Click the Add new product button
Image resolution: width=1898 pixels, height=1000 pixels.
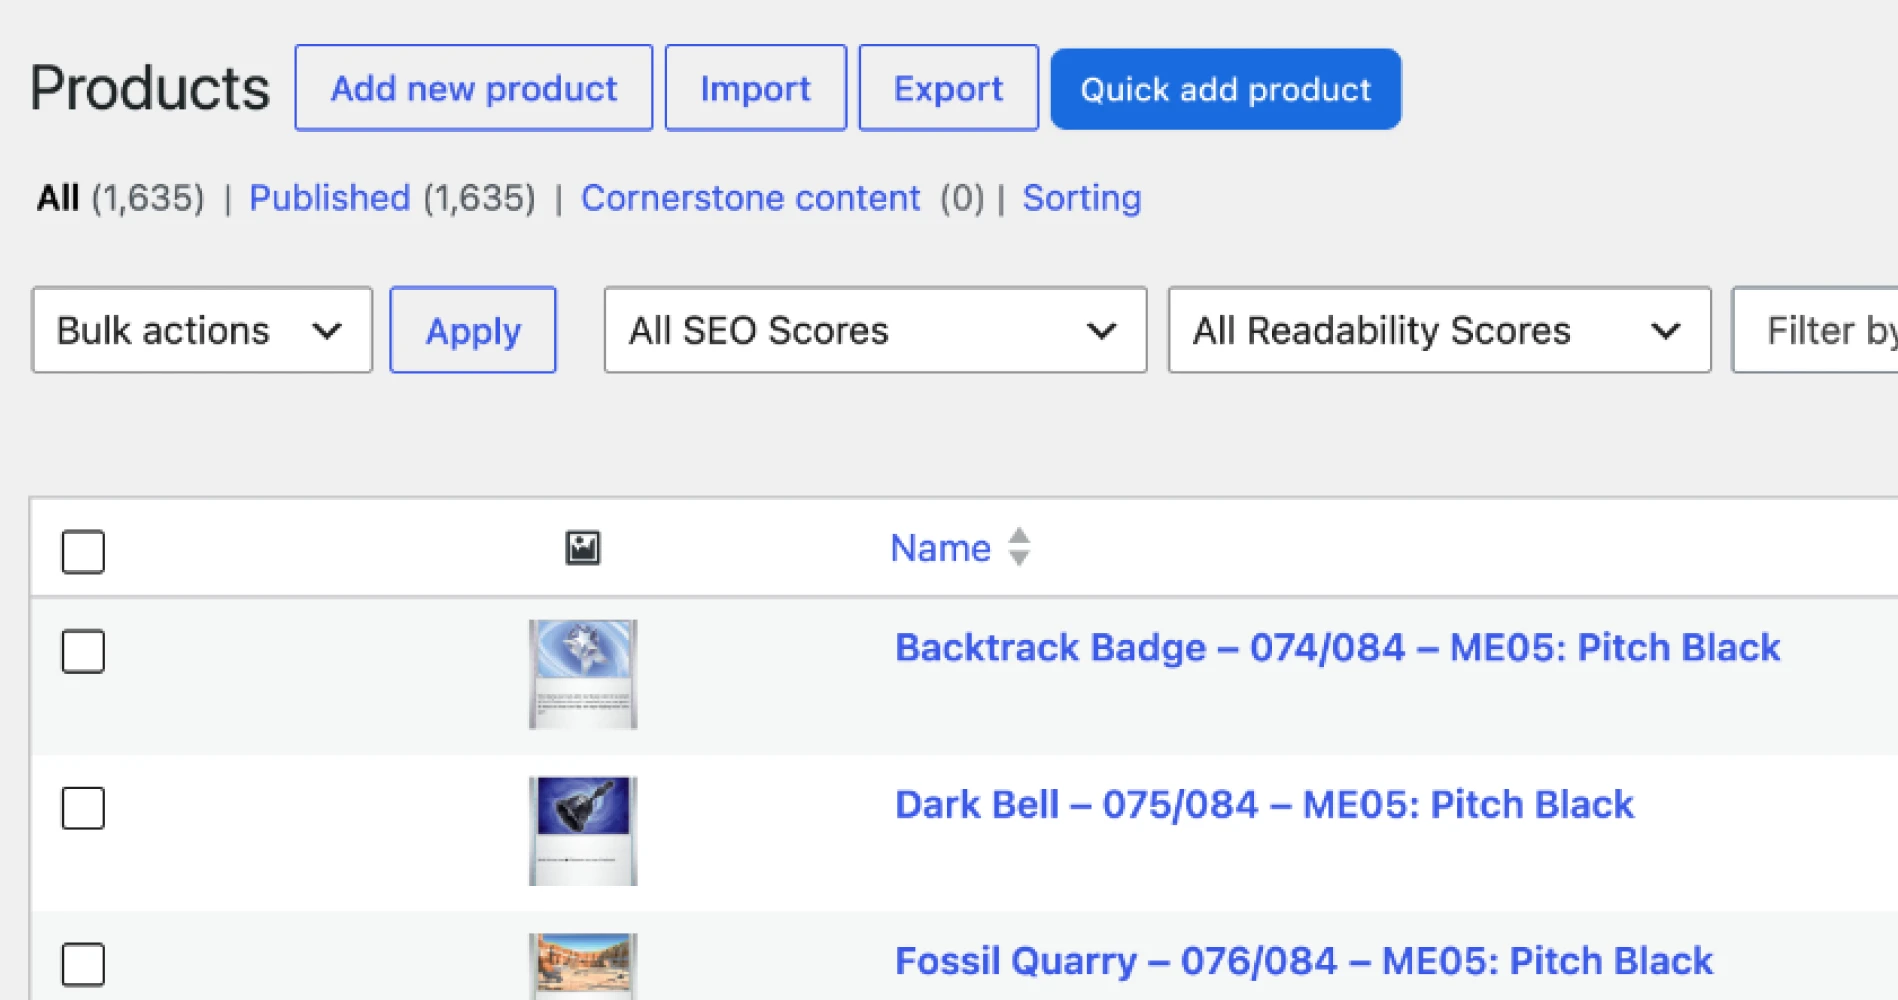[474, 88]
